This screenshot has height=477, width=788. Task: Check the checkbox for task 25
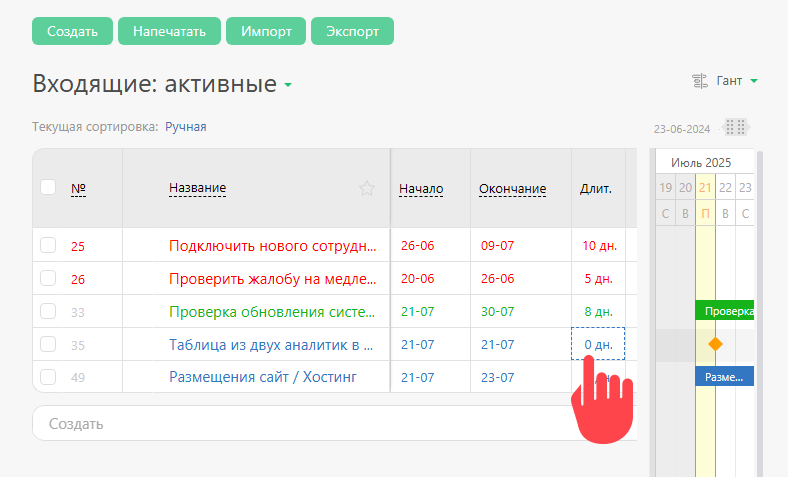[x=48, y=245]
